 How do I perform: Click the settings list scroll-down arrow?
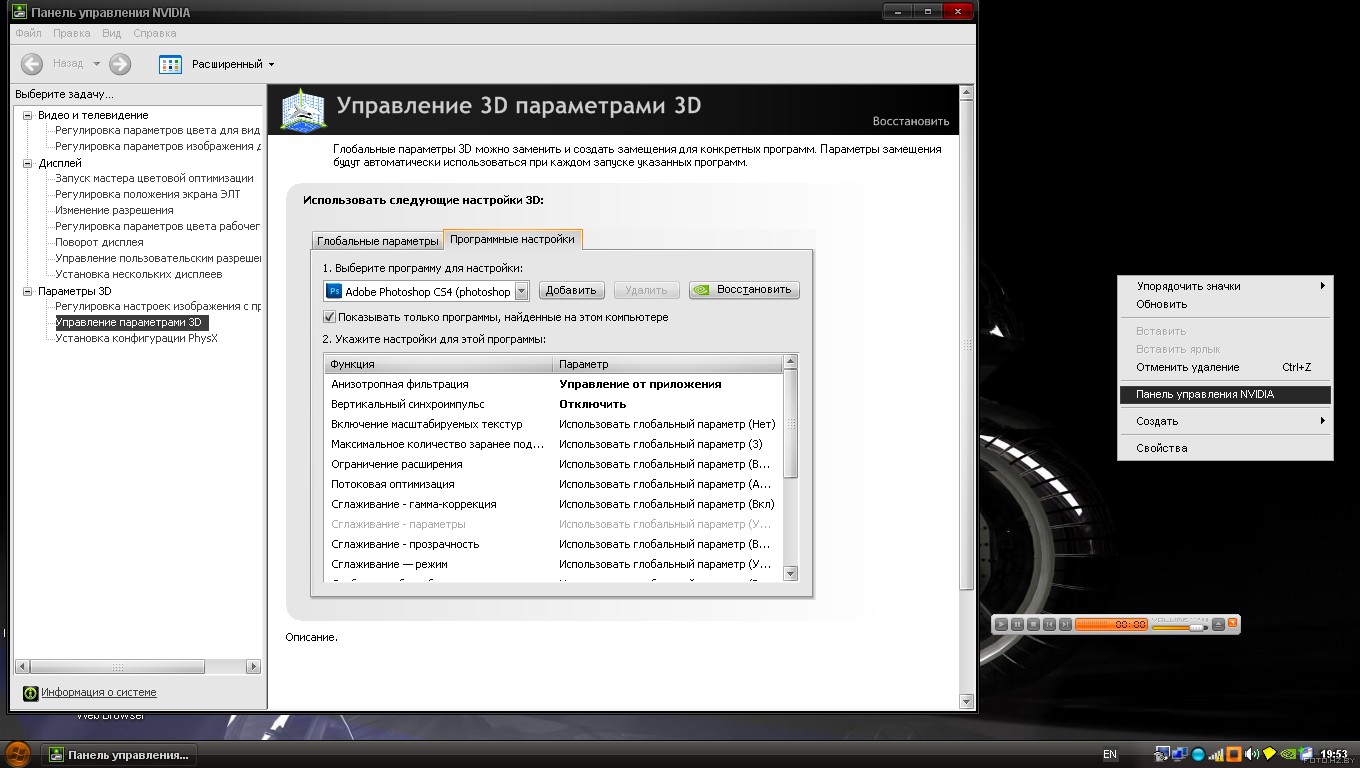tap(791, 573)
